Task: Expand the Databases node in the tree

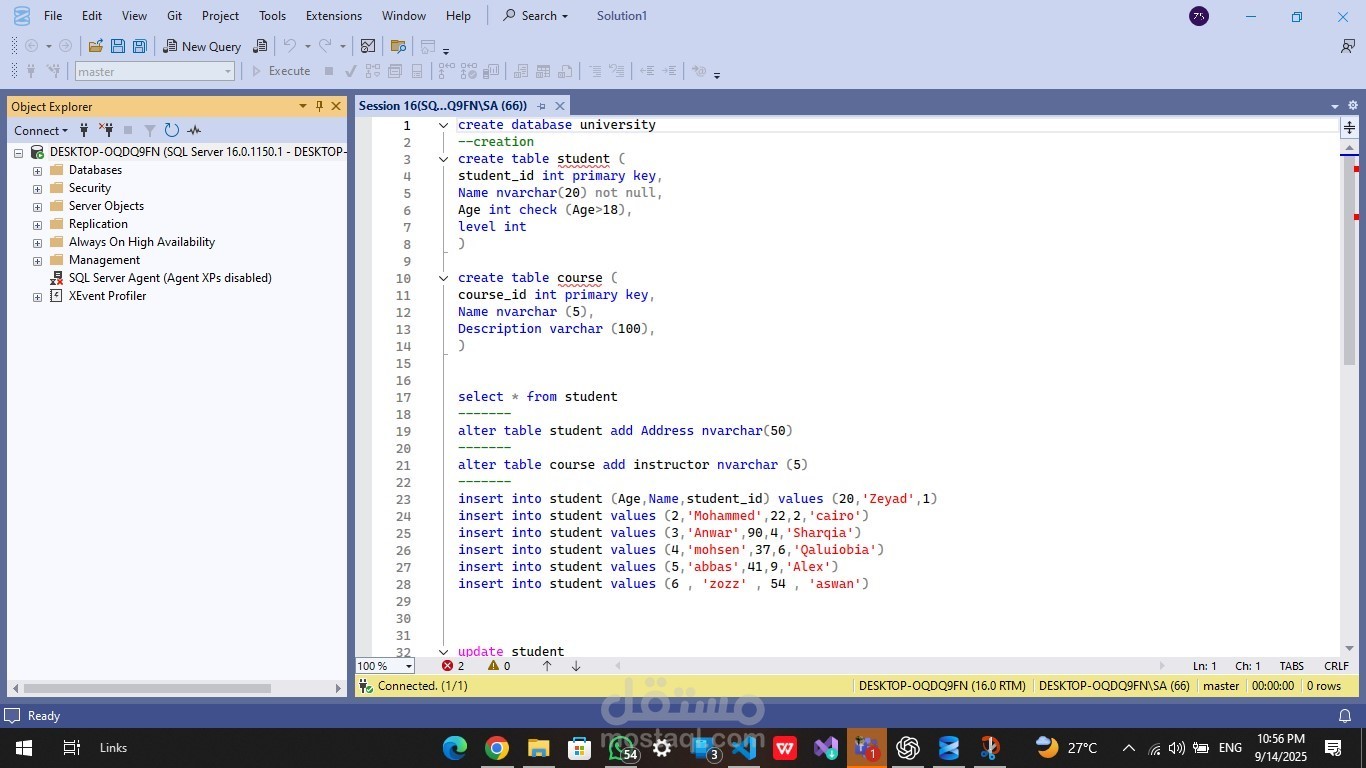Action: point(38,171)
